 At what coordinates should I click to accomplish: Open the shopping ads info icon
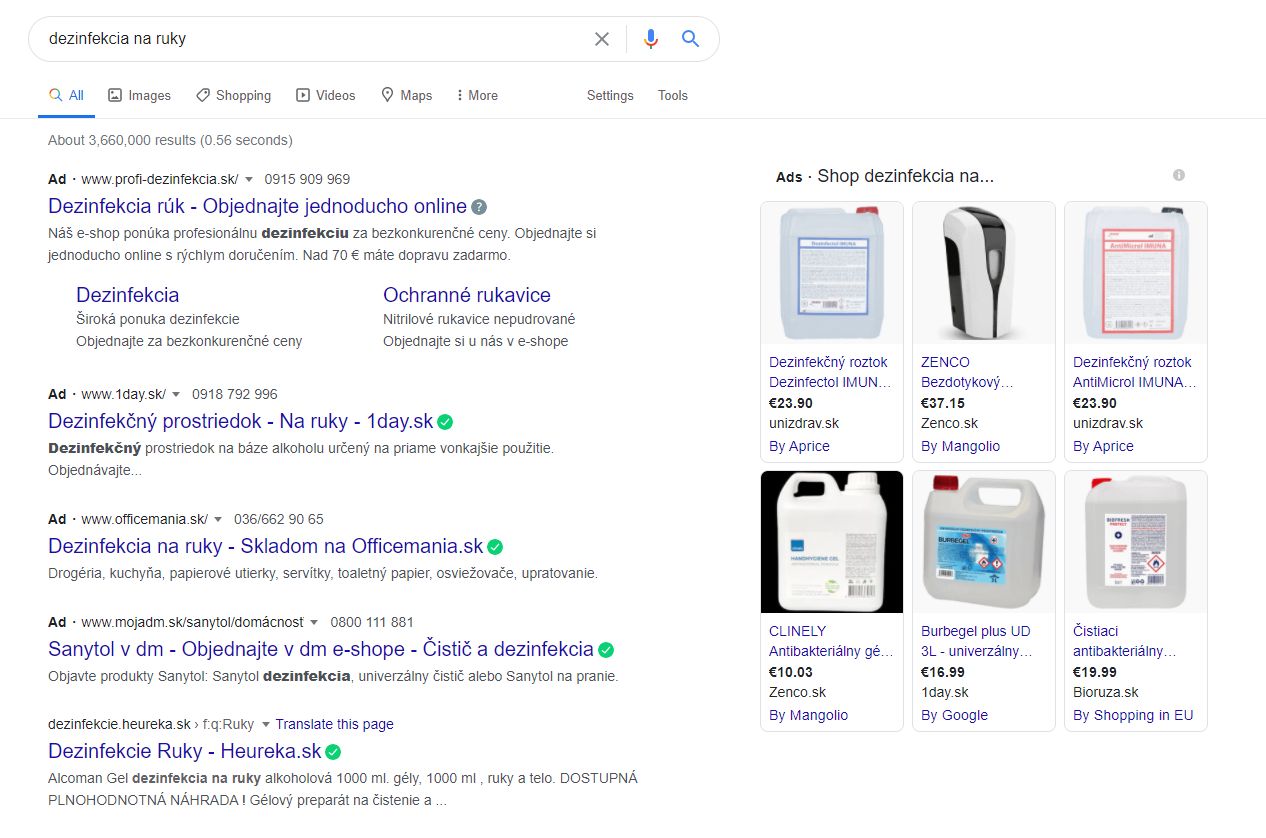[1179, 175]
